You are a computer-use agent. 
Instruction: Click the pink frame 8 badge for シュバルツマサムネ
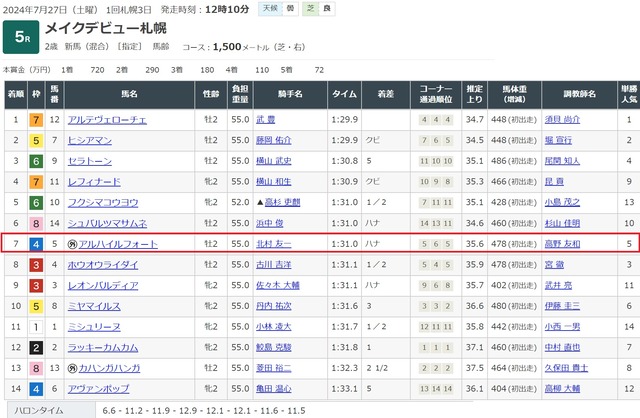(36, 223)
